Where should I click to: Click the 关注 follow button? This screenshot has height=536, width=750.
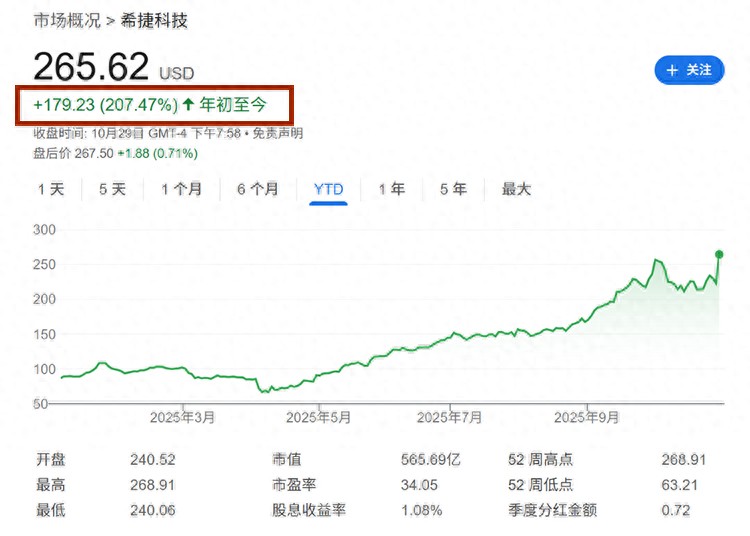tap(689, 70)
